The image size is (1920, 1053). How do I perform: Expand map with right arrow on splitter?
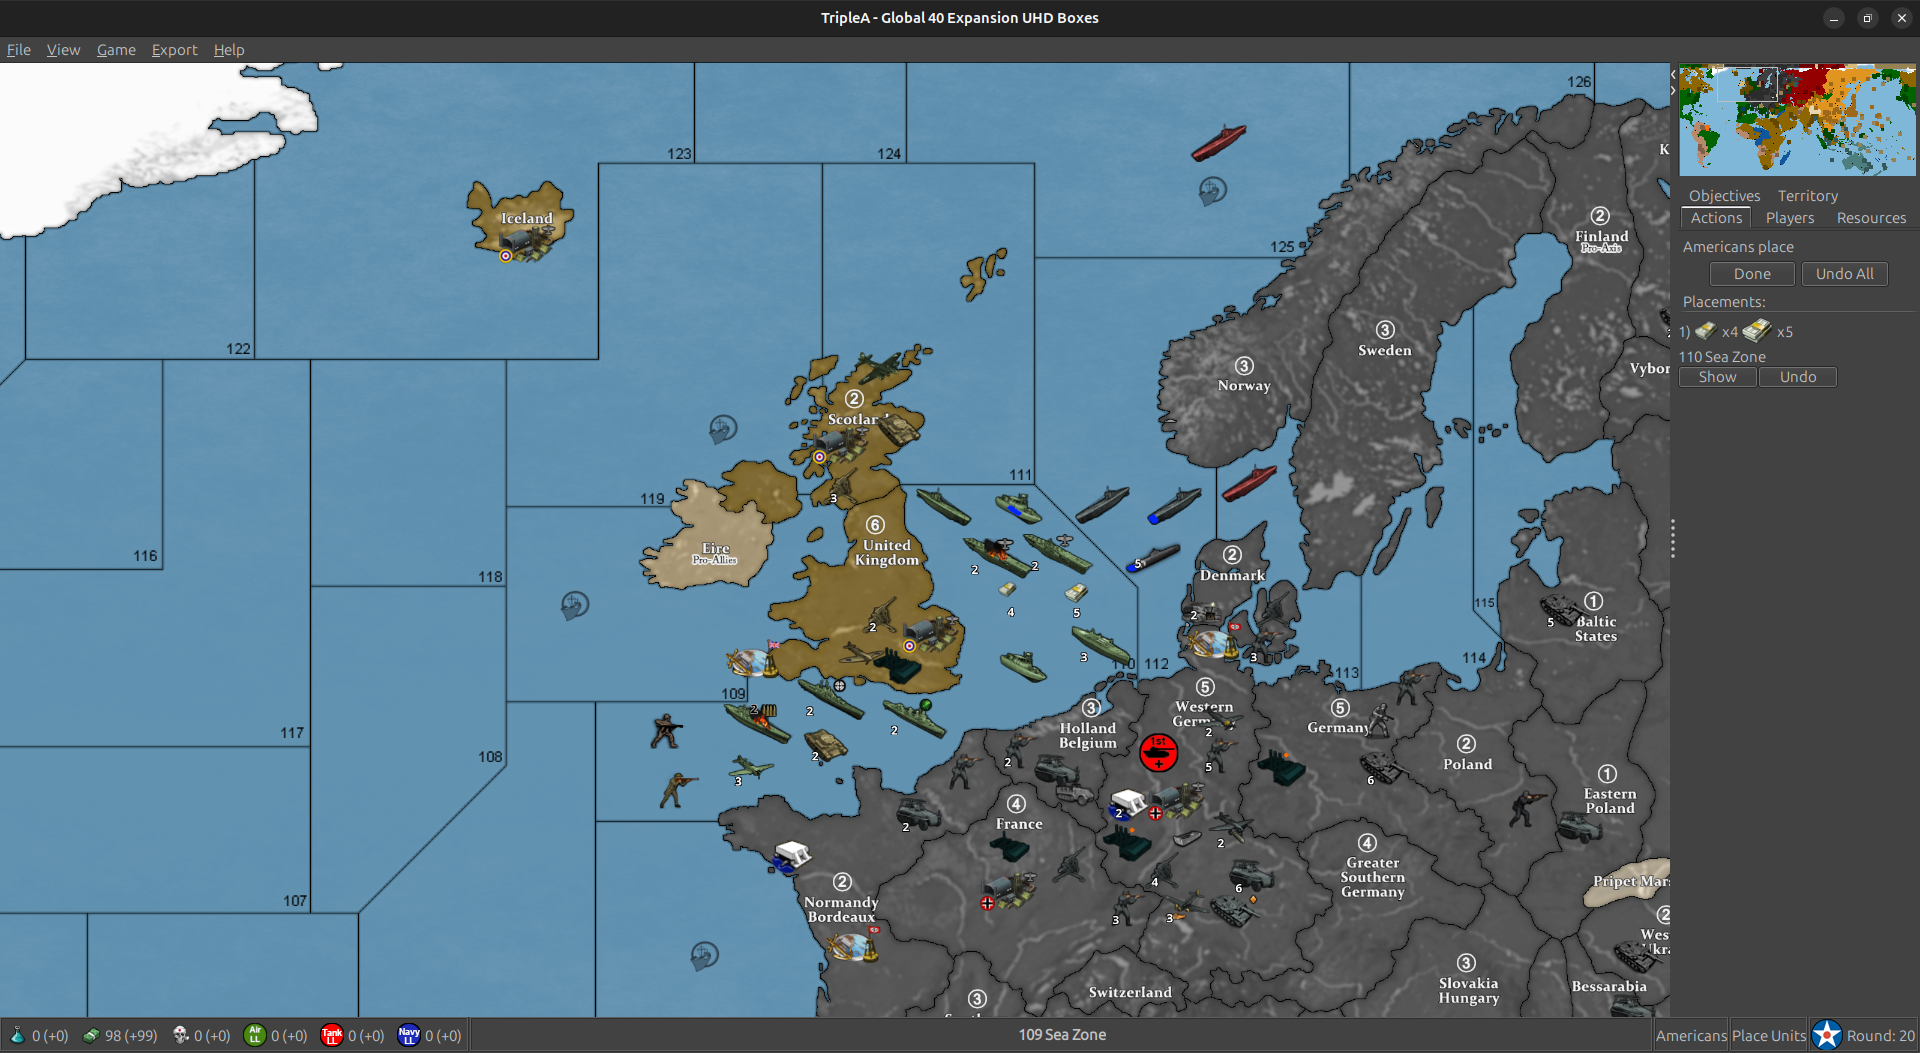(x=1673, y=91)
